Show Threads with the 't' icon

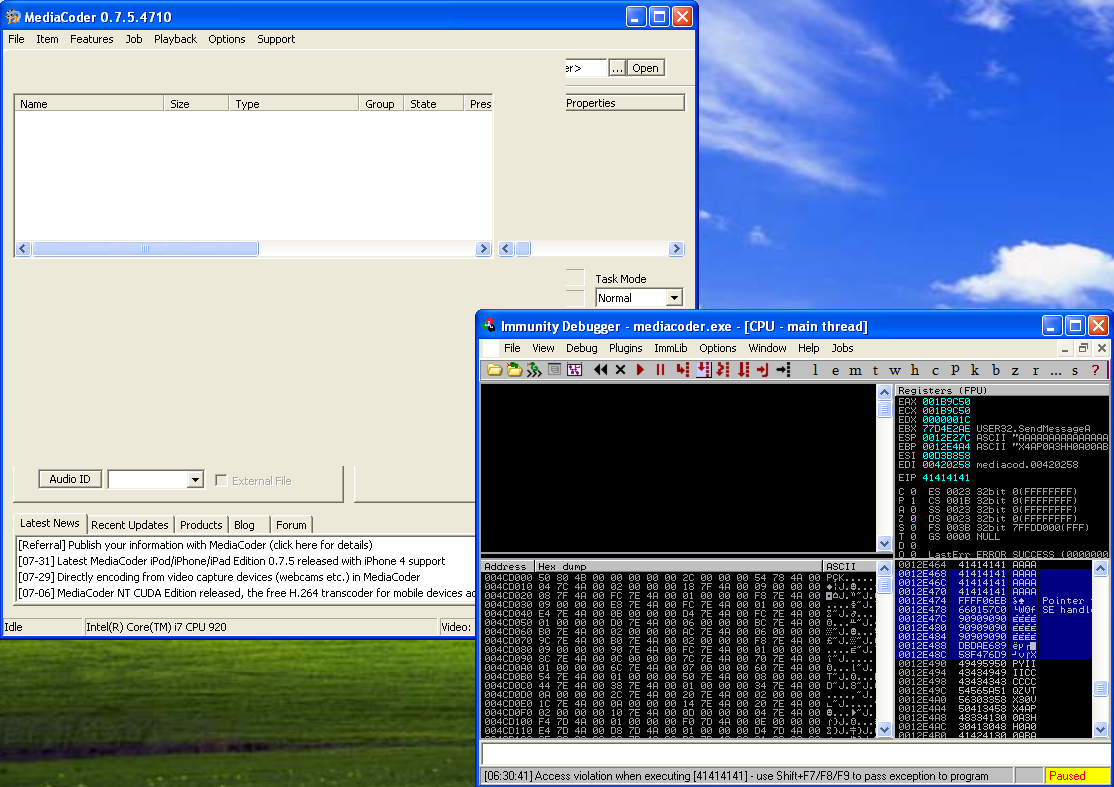[875, 370]
